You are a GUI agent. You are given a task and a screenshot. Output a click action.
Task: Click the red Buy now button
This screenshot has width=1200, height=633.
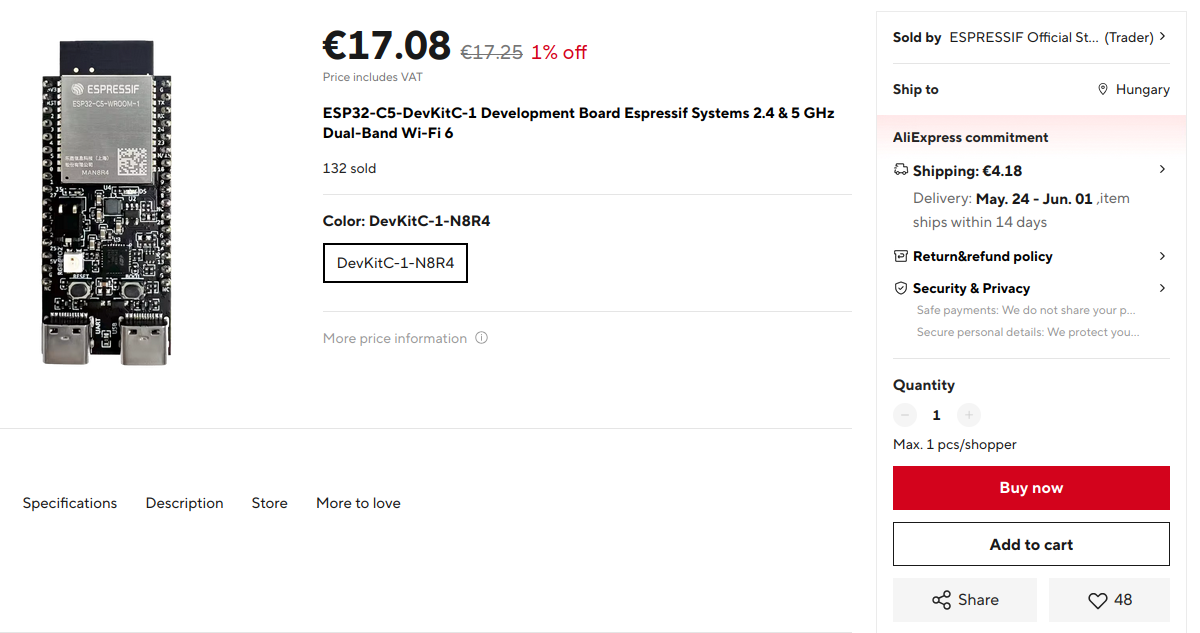point(1031,488)
